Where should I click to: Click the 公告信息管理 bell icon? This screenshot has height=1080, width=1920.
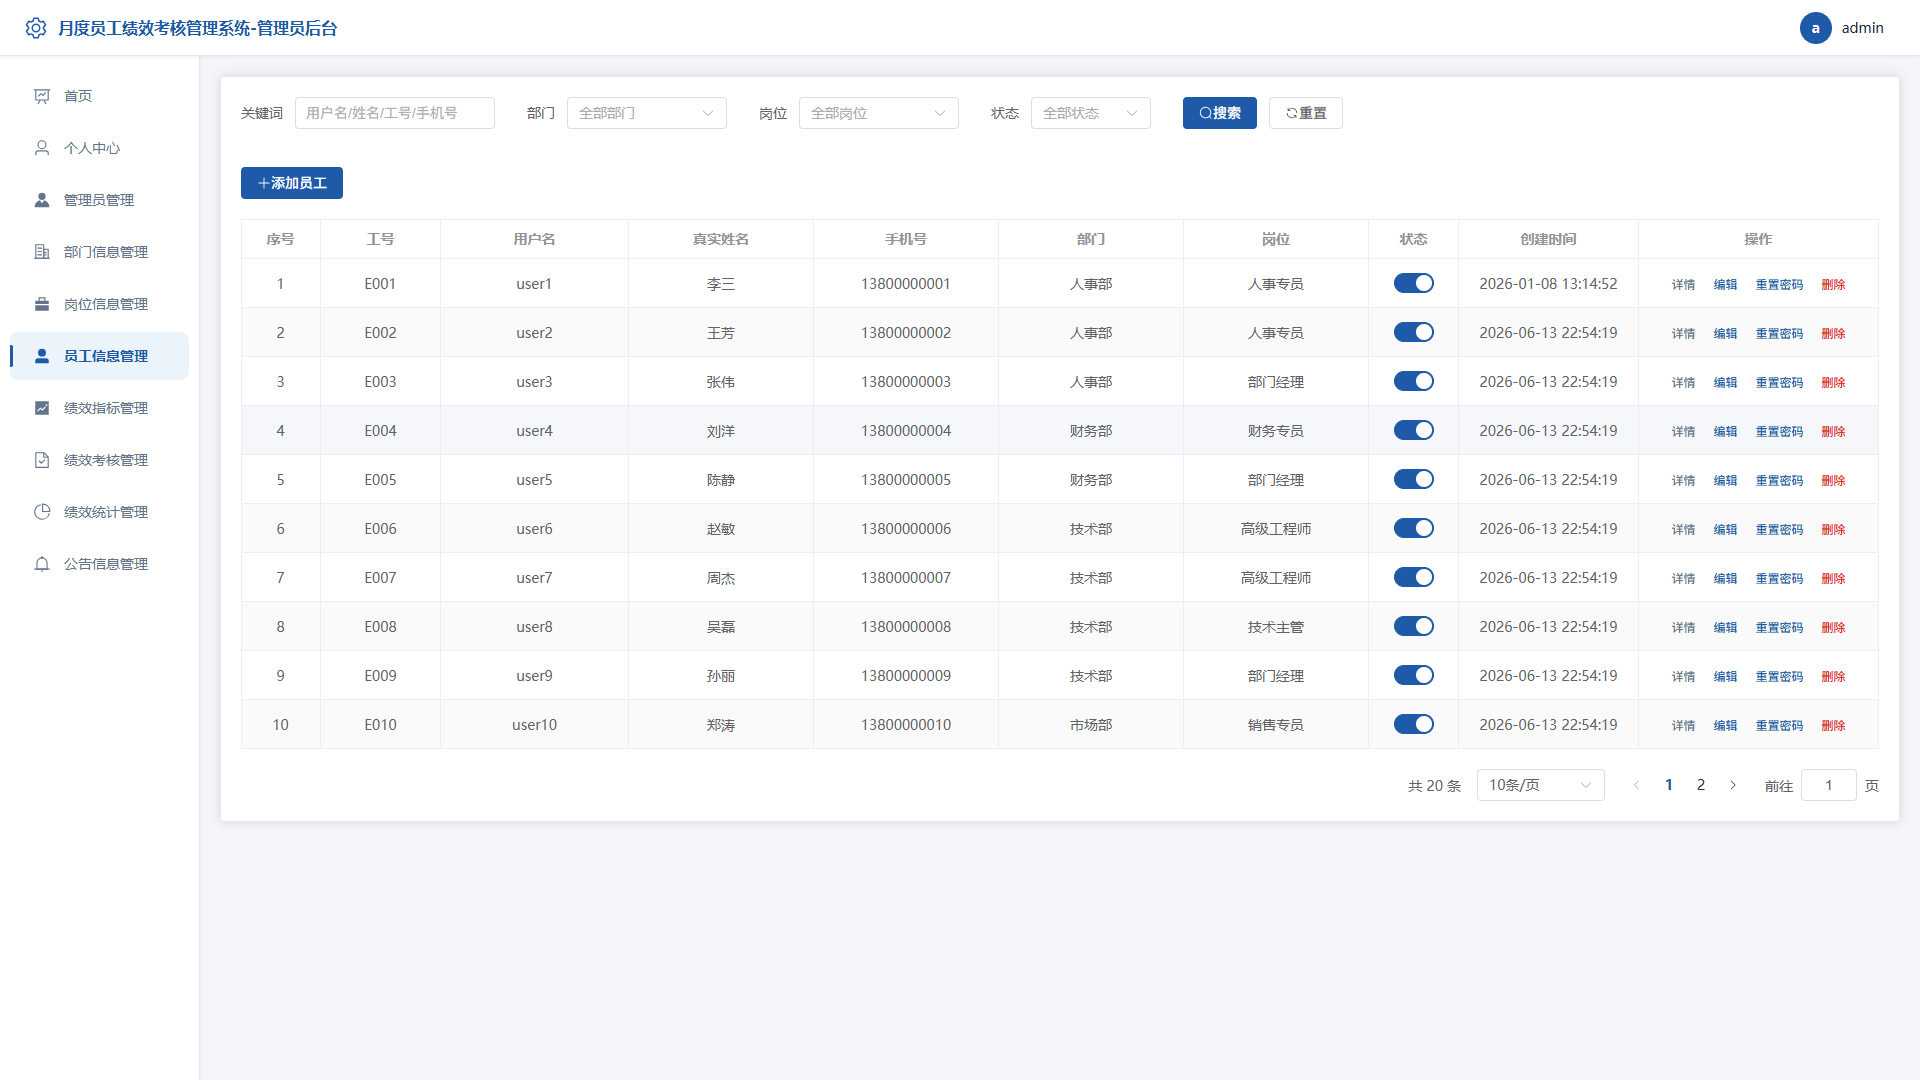coord(42,564)
